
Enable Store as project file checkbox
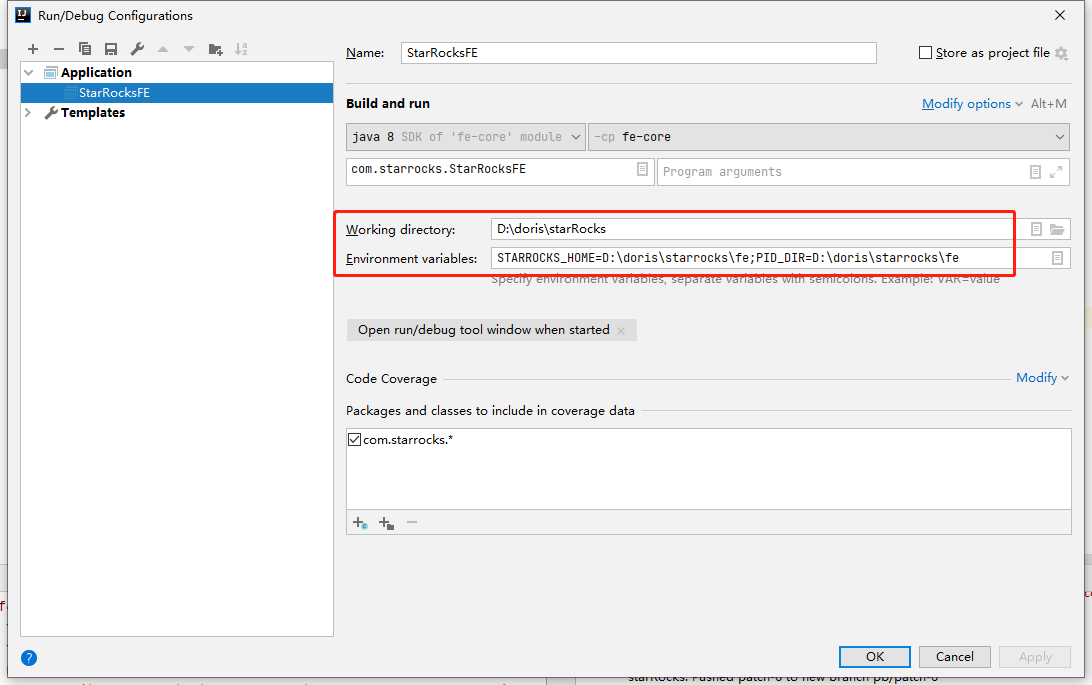[926, 53]
